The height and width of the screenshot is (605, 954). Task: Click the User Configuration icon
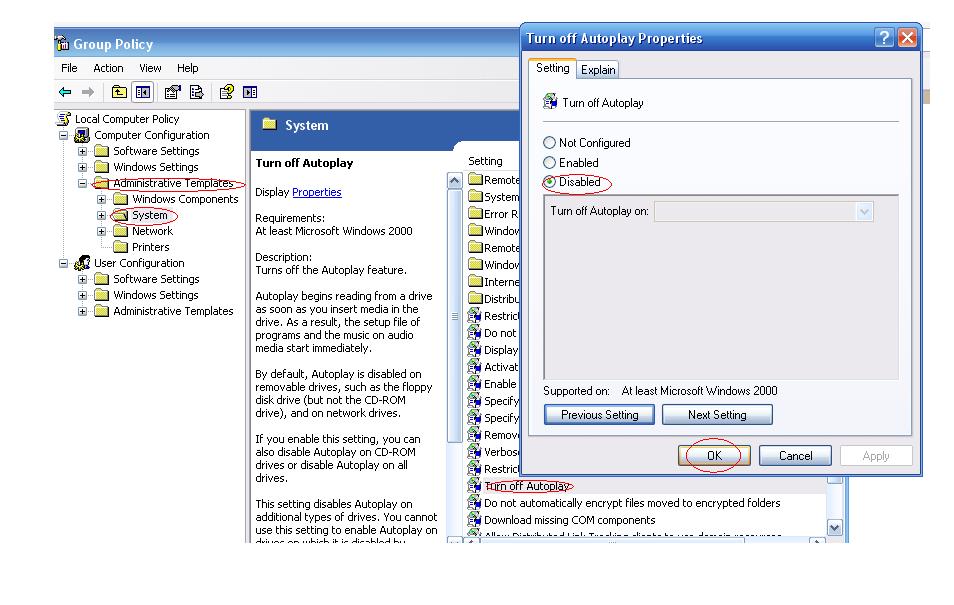tap(82, 263)
